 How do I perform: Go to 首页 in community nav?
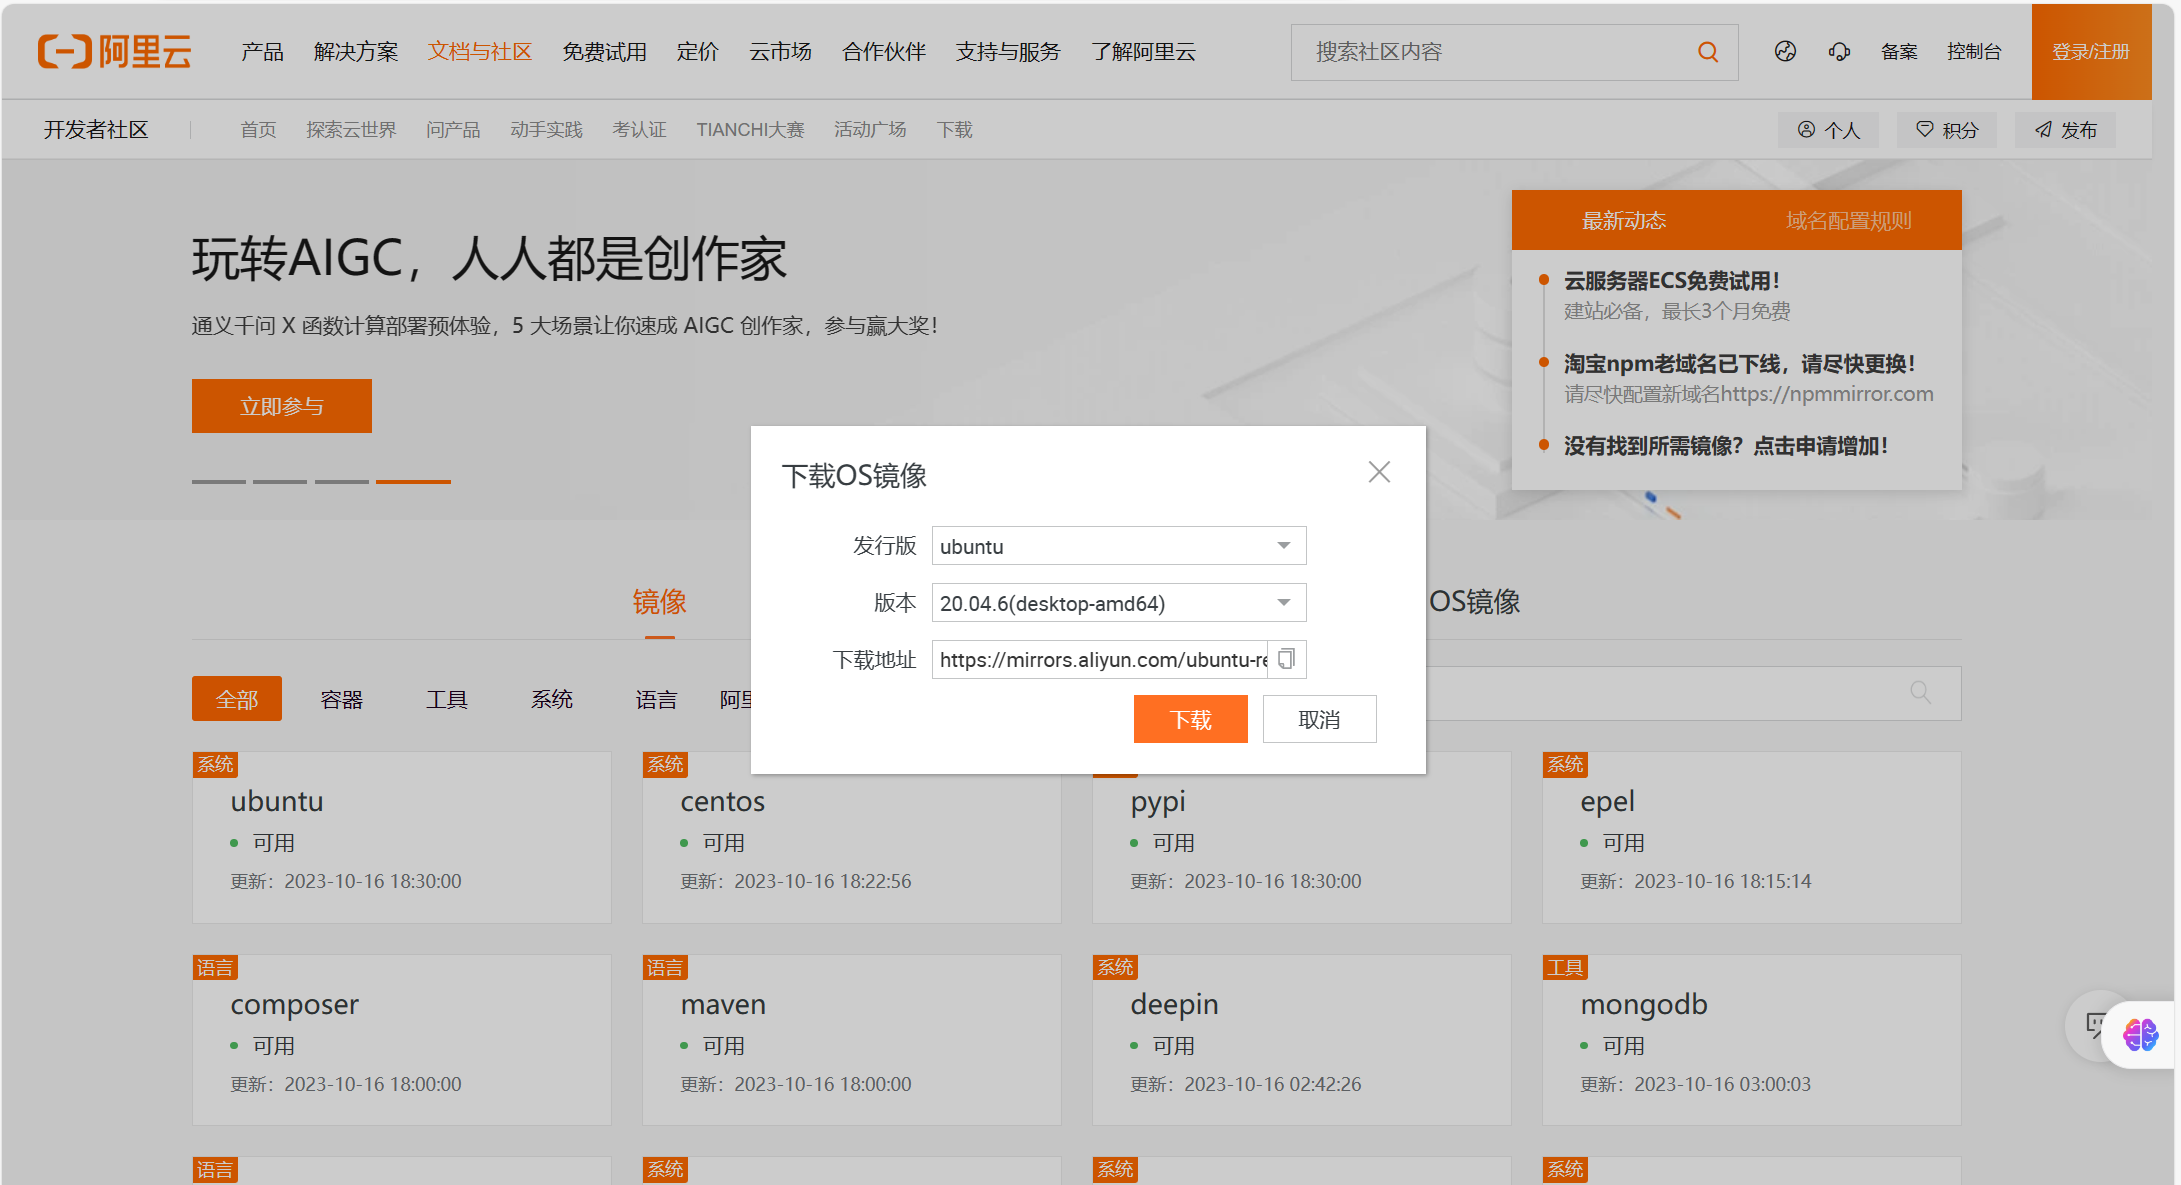point(258,130)
